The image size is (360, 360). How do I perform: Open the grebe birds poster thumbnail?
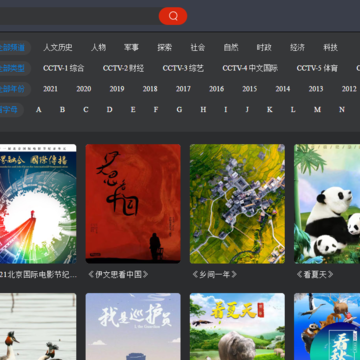38,326
